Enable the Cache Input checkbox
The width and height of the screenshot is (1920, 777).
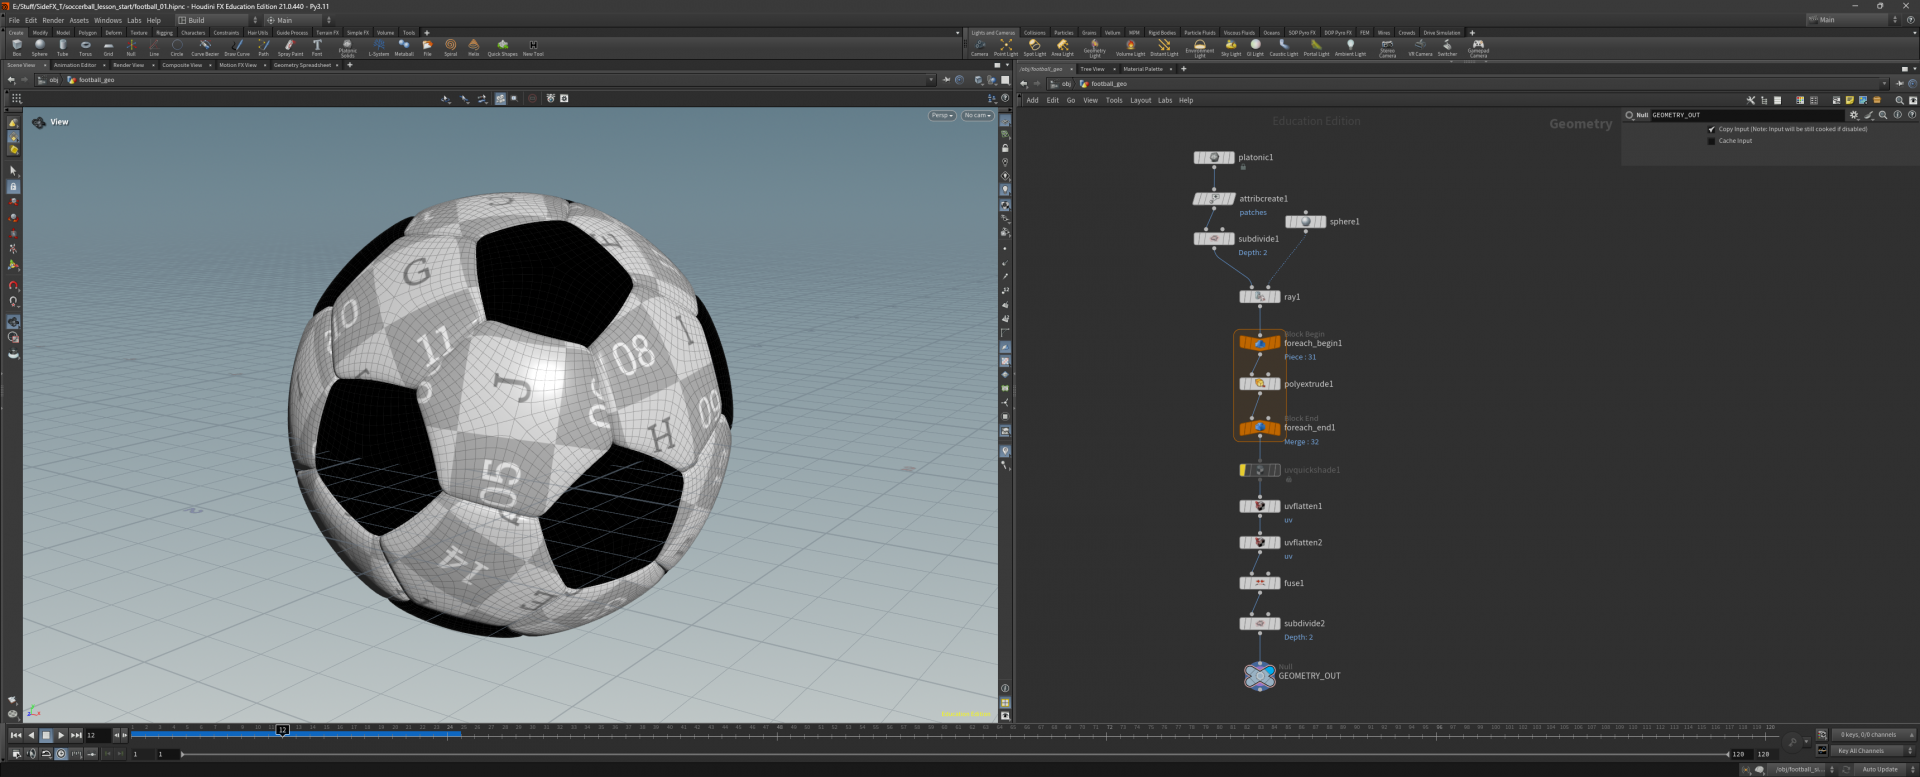1712,141
